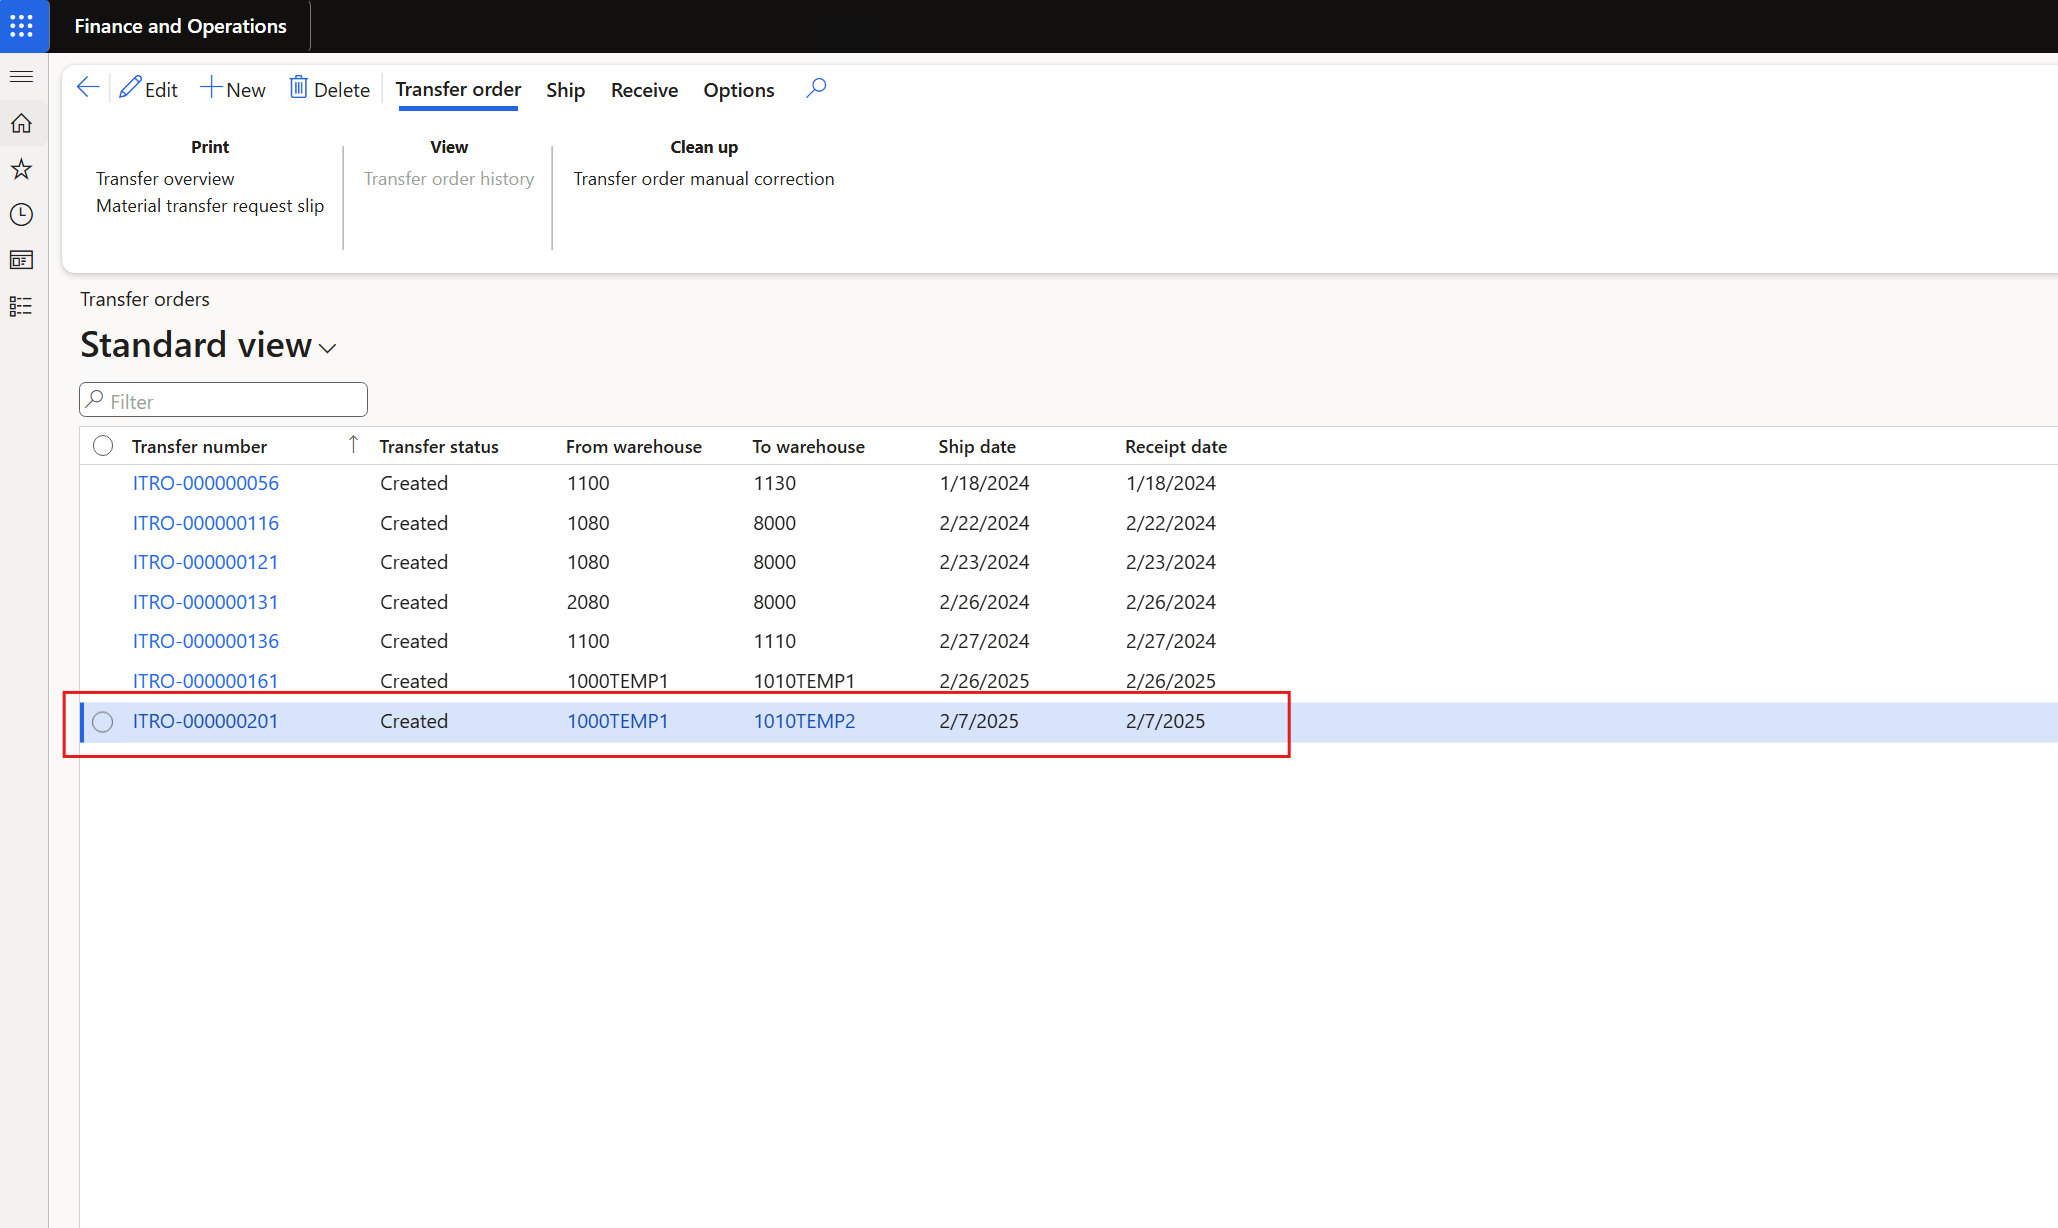
Task: Go to the Home icon in sidebar
Action: point(21,123)
